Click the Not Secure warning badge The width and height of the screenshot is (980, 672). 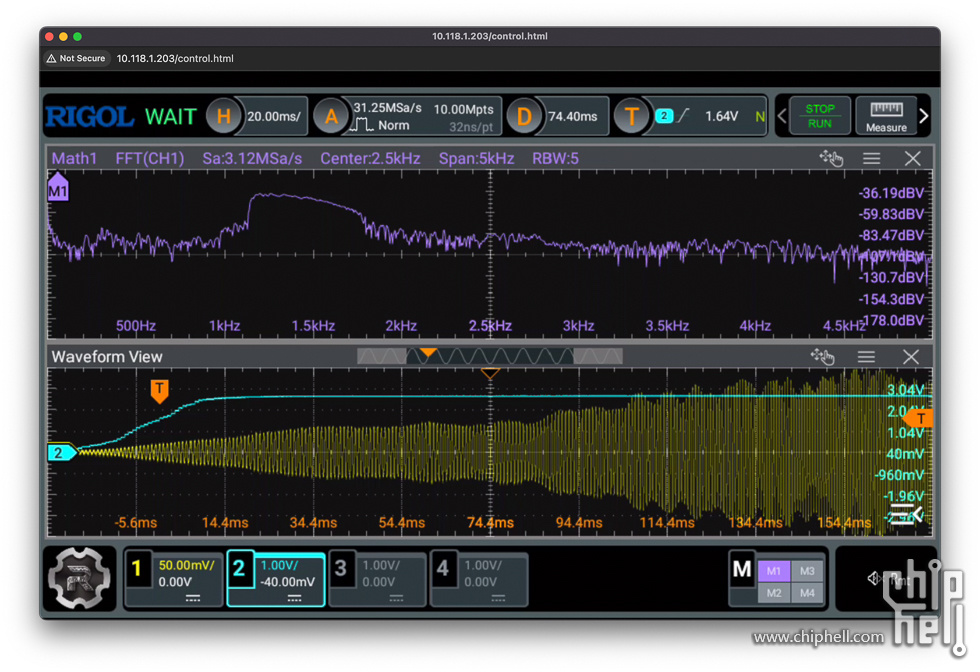76,58
